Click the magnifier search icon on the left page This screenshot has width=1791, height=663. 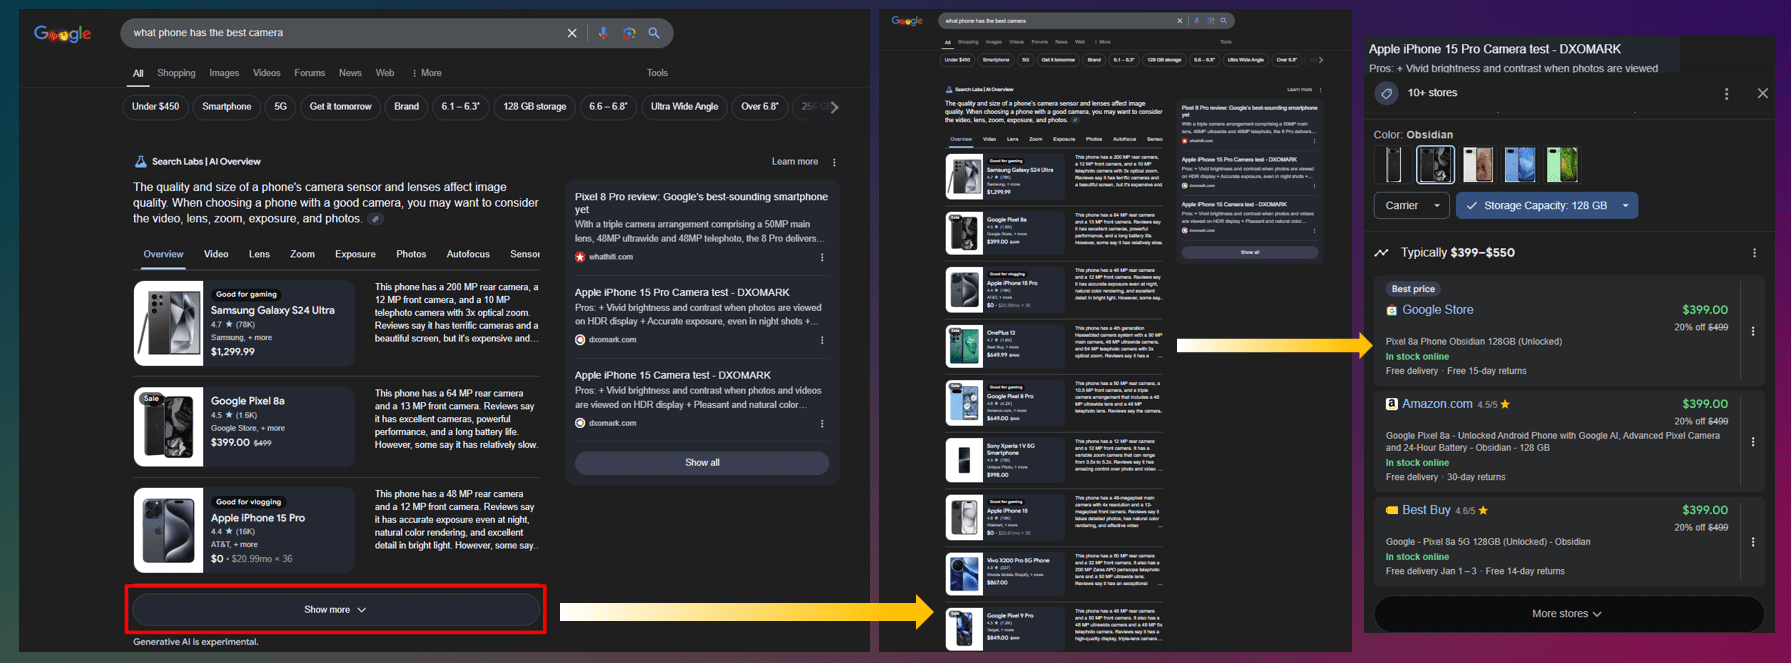point(654,33)
